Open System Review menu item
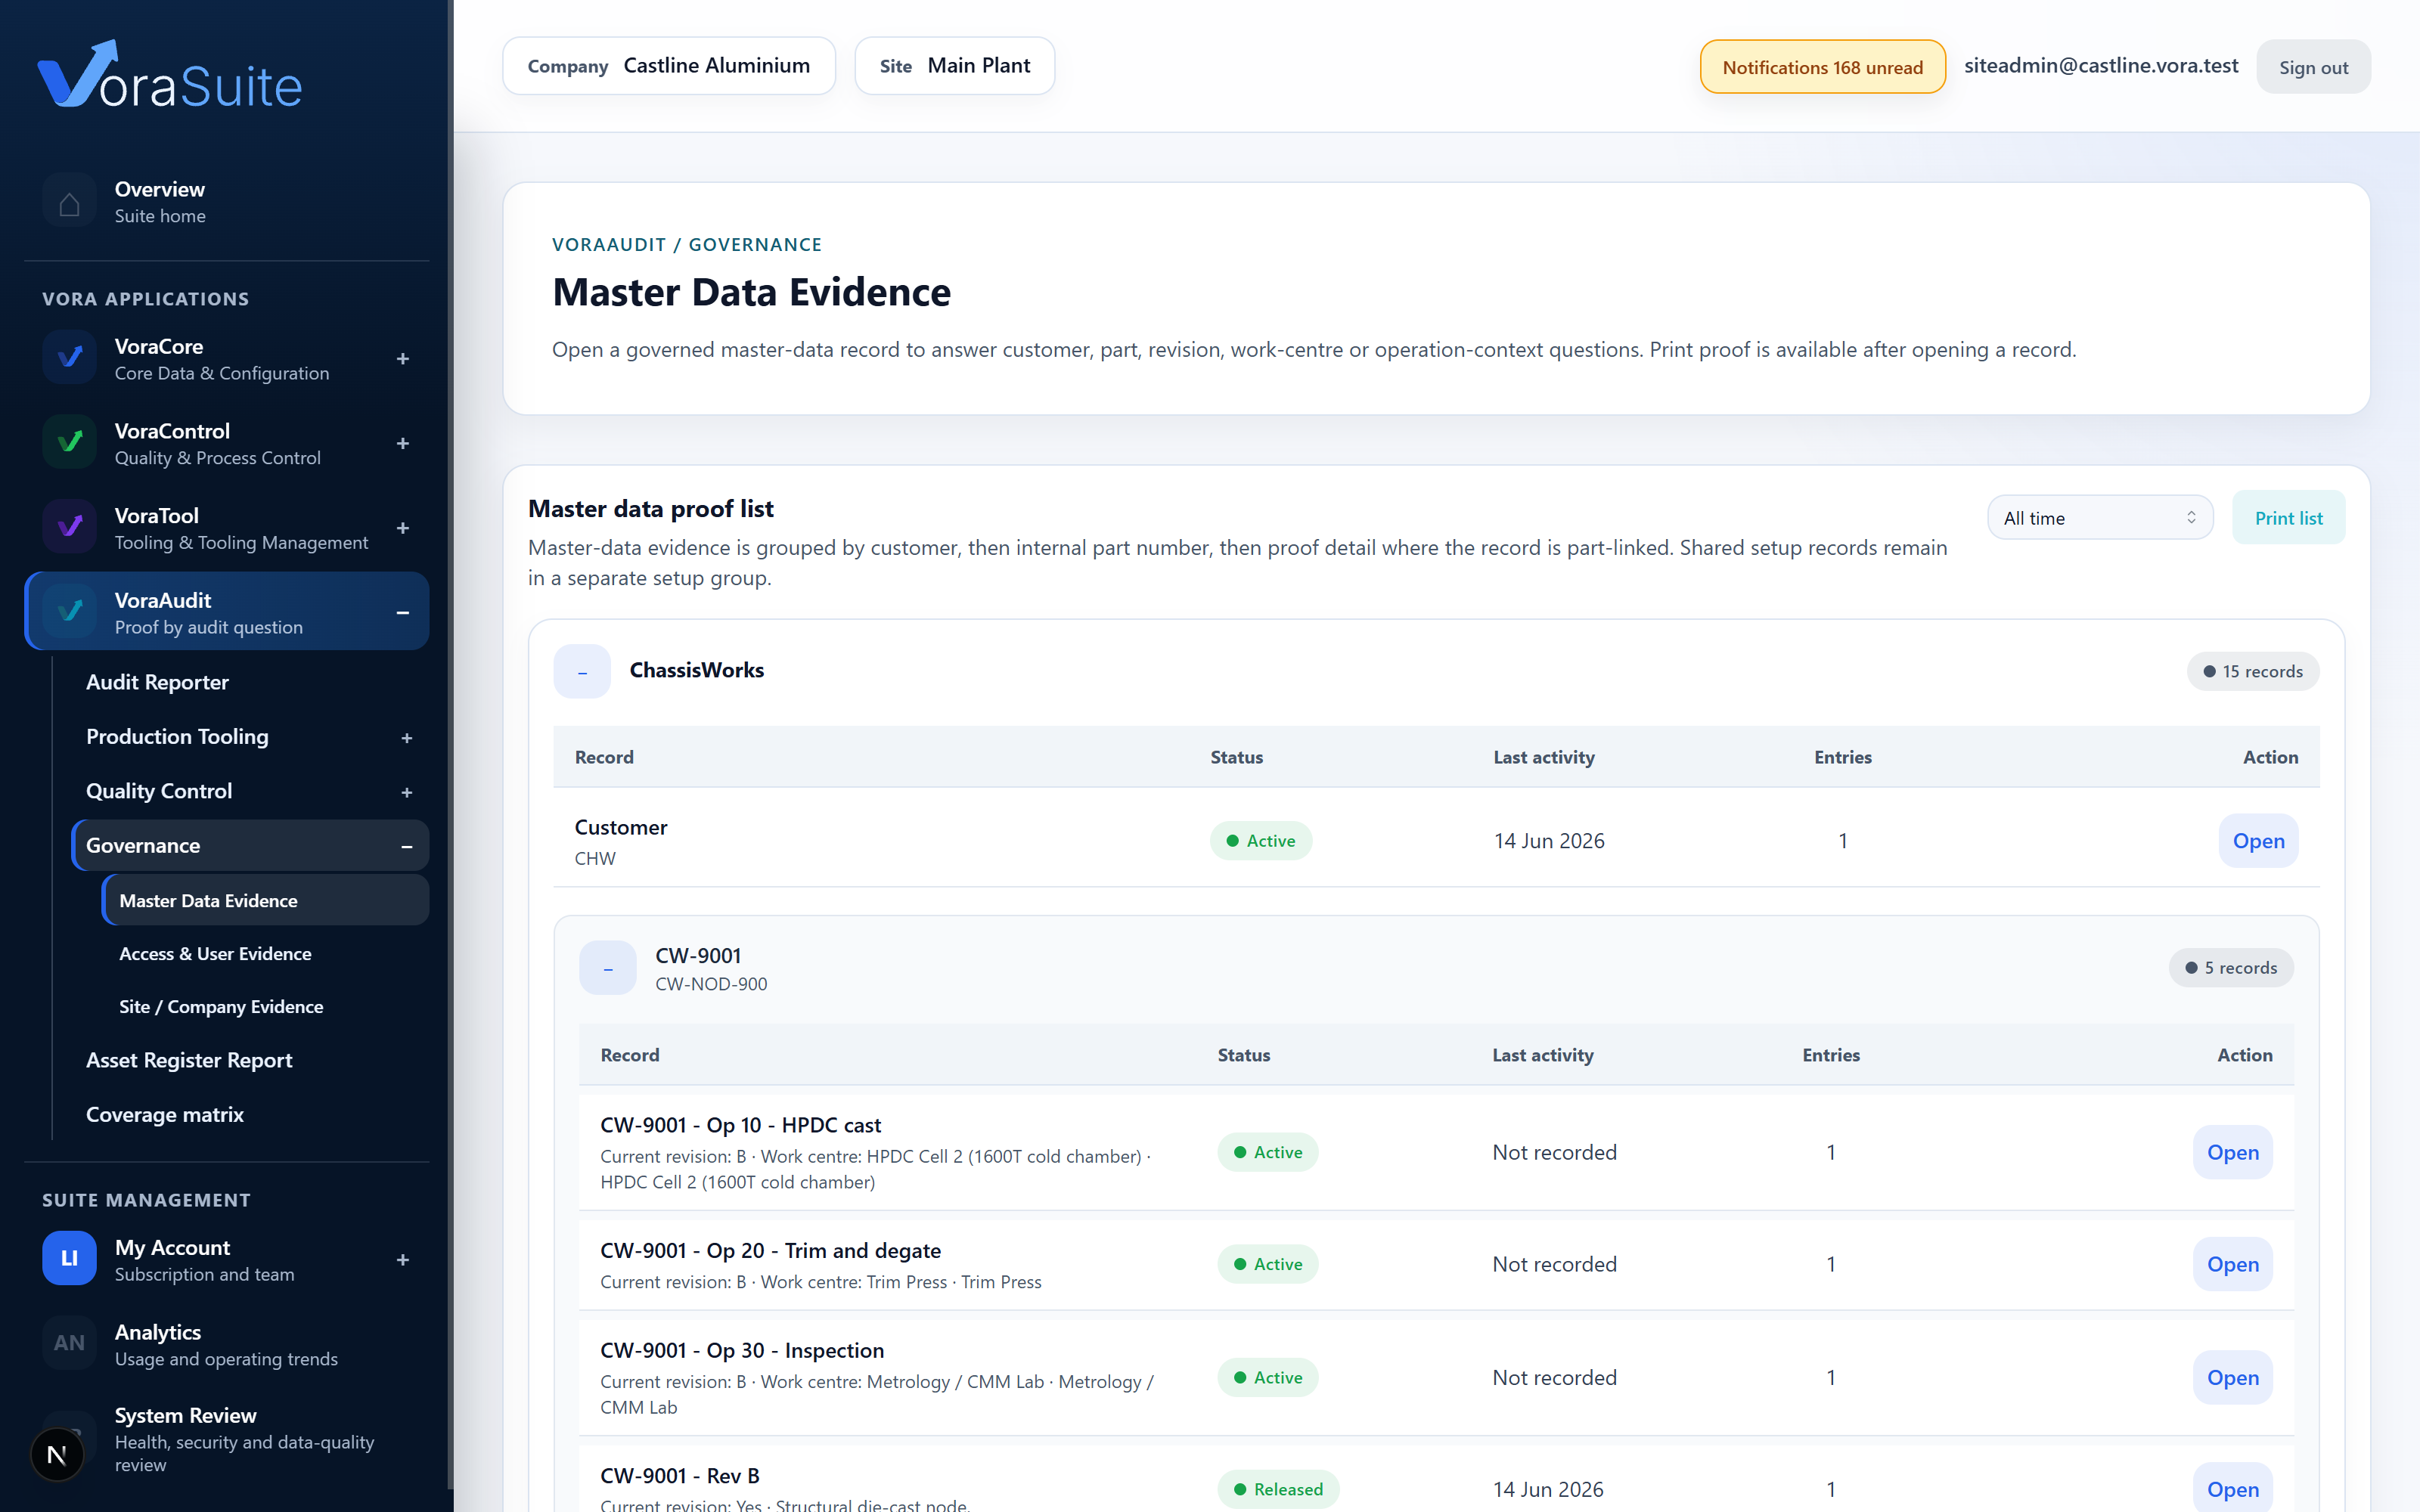 coord(227,1439)
